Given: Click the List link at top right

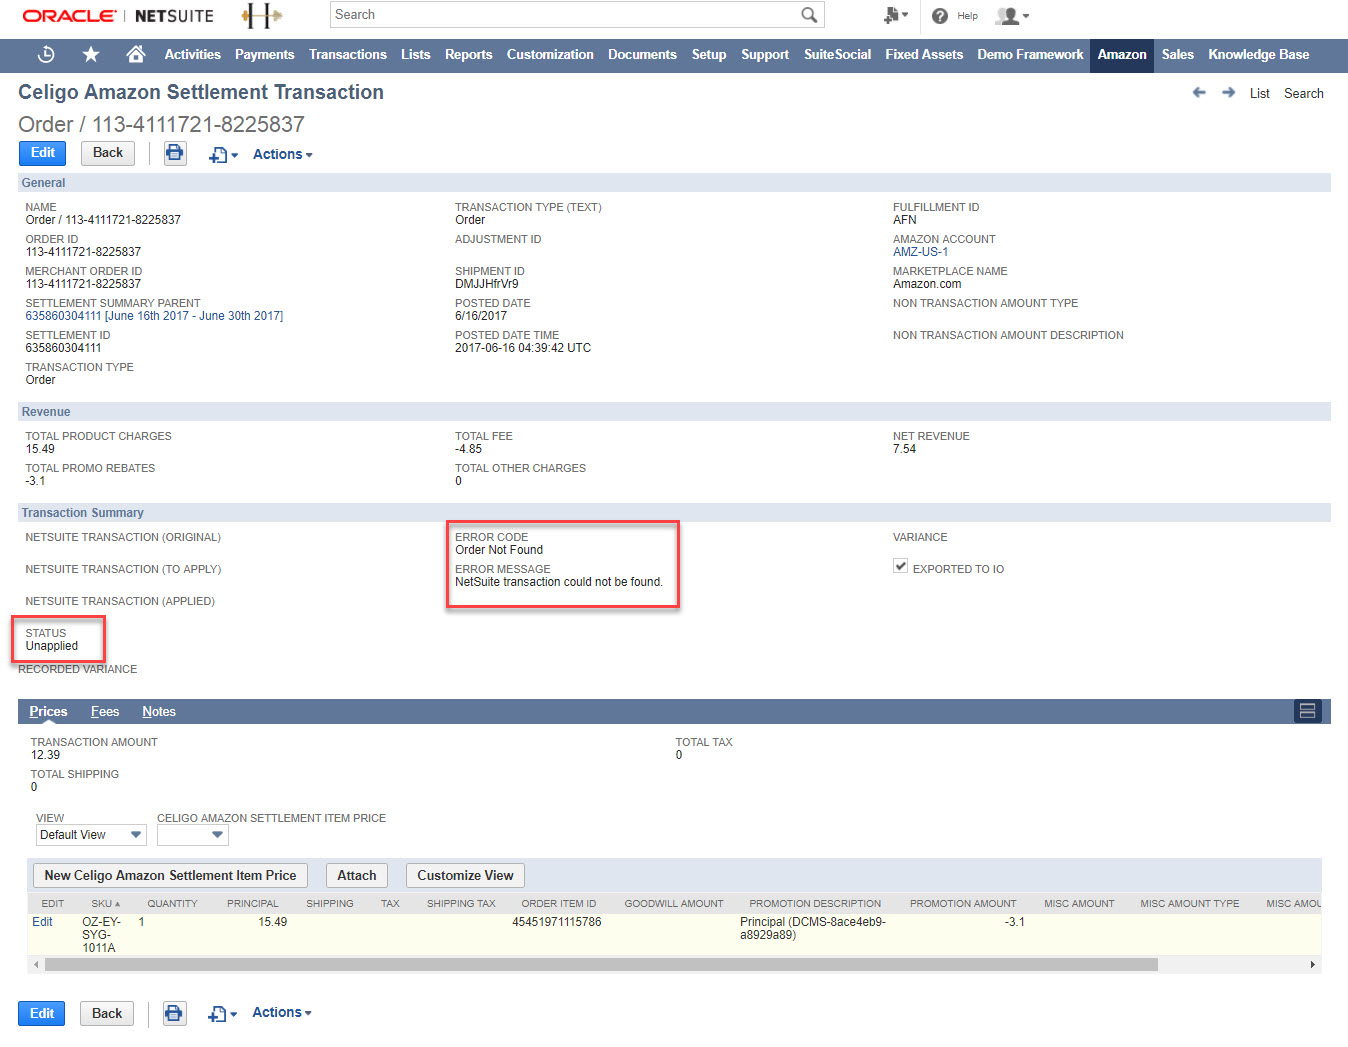Looking at the screenshot, I should [x=1259, y=93].
